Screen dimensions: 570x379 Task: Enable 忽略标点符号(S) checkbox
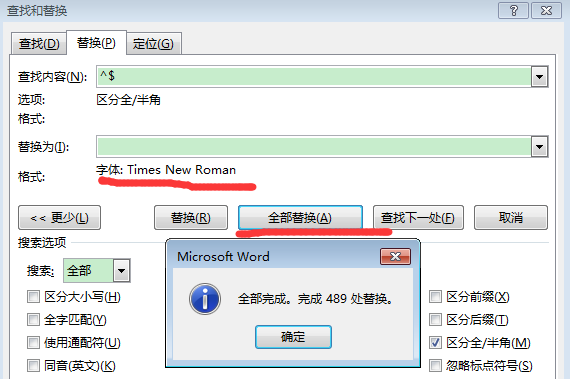click(435, 366)
